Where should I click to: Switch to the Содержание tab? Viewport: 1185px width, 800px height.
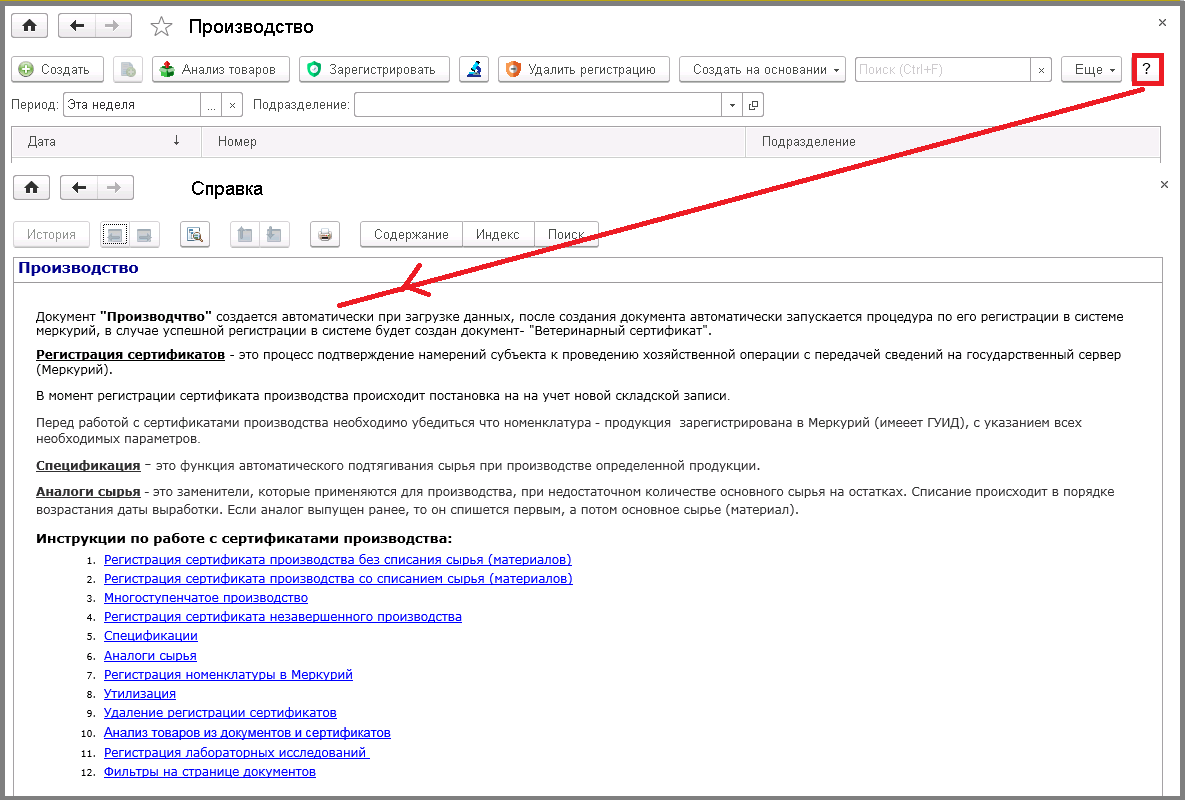(411, 235)
